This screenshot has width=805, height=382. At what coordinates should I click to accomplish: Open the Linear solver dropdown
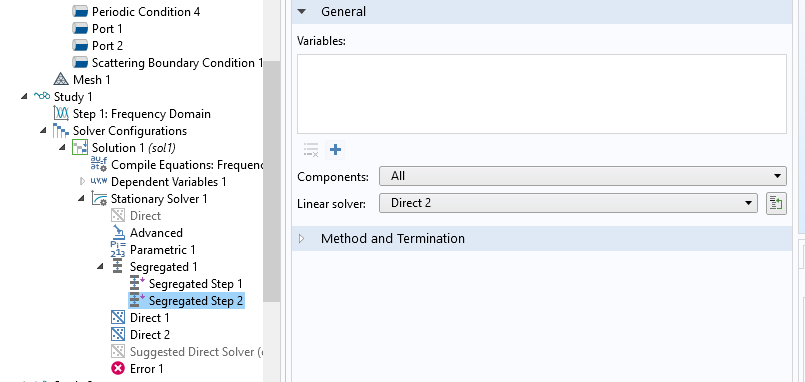click(x=568, y=203)
